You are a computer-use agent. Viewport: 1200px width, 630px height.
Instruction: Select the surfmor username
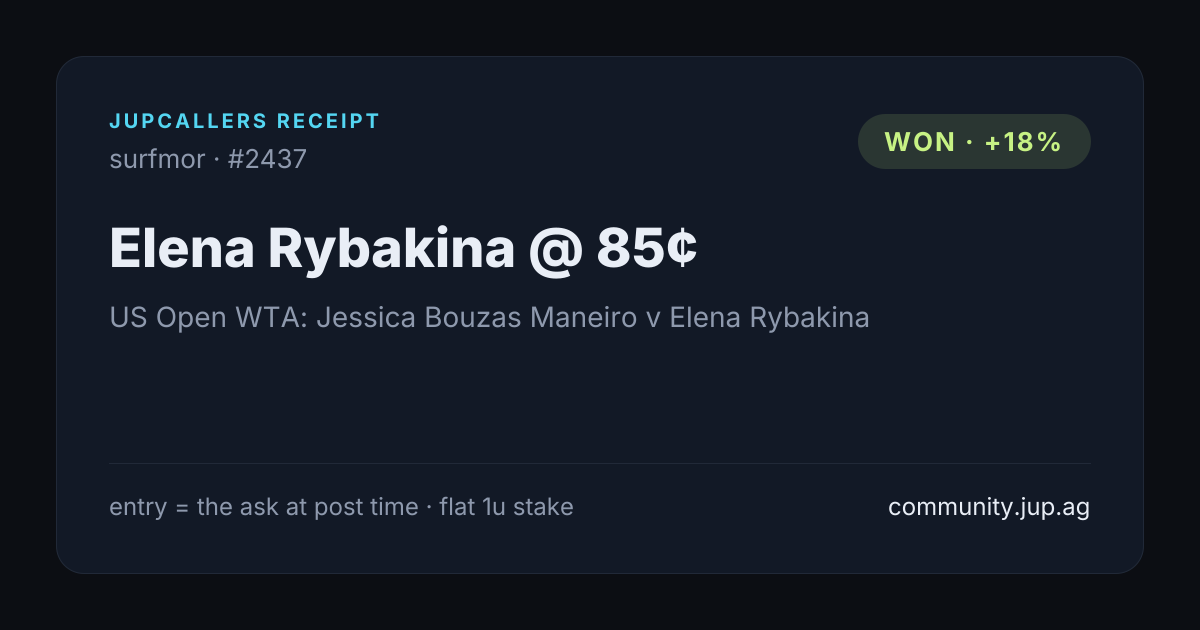157,158
